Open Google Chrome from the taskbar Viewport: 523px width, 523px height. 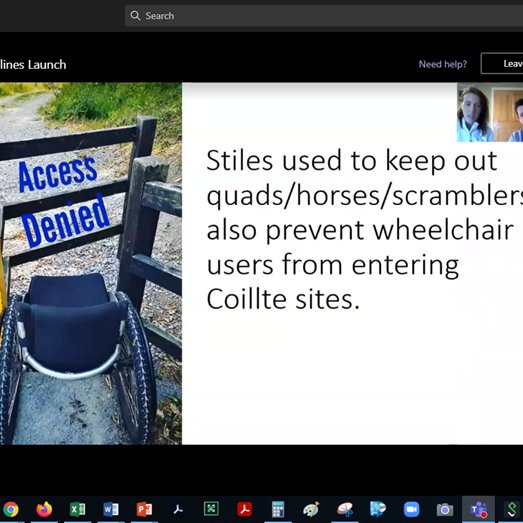[10, 509]
